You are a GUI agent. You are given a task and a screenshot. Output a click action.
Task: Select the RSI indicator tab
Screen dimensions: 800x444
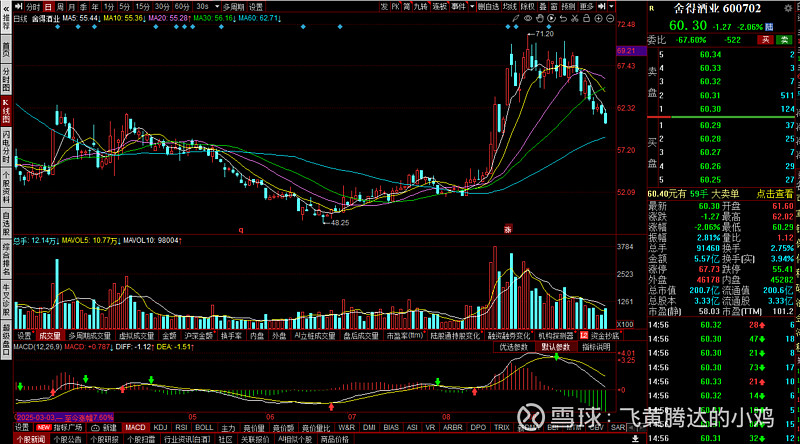pos(181,427)
